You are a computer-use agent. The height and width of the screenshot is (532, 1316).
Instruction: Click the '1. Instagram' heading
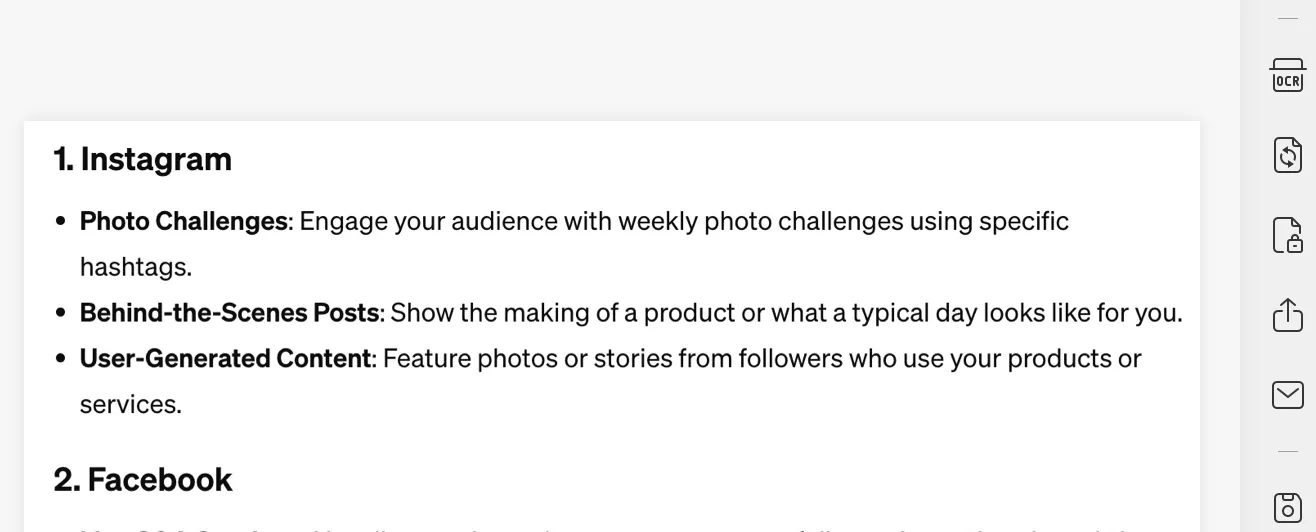[142, 159]
